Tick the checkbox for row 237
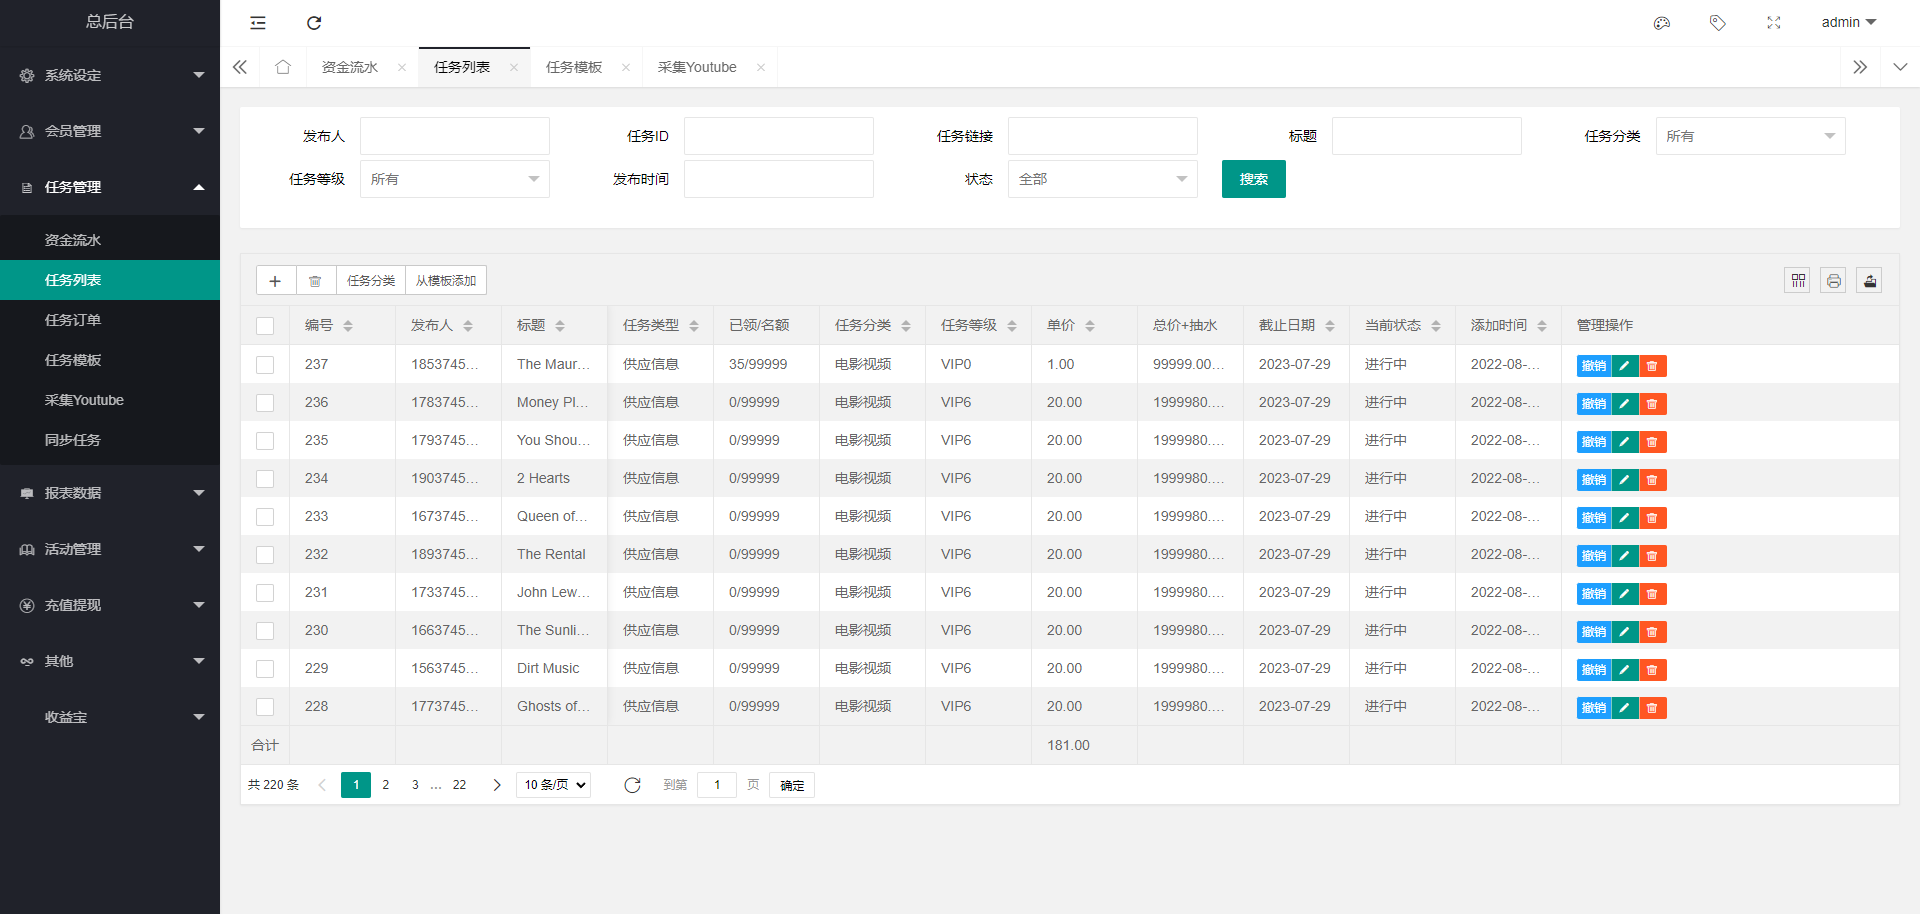1920x914 pixels. pyautogui.click(x=265, y=365)
